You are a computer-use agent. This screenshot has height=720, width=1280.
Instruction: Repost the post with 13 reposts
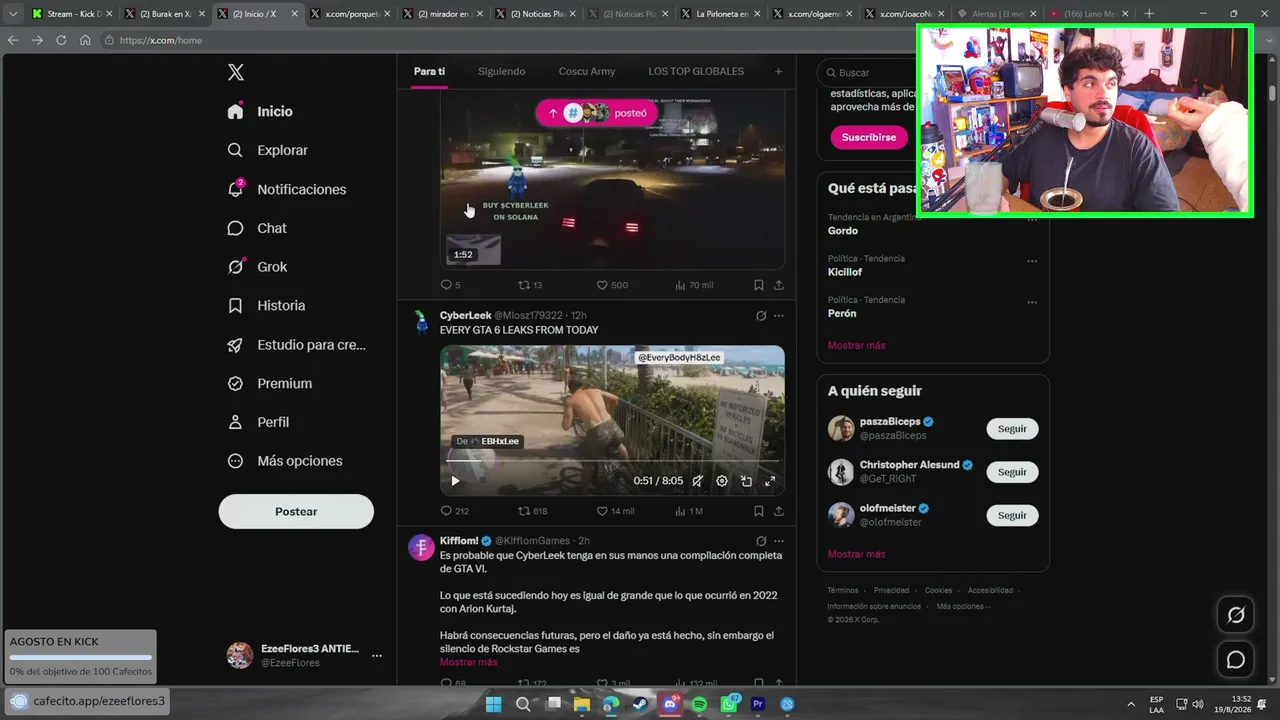(530, 285)
